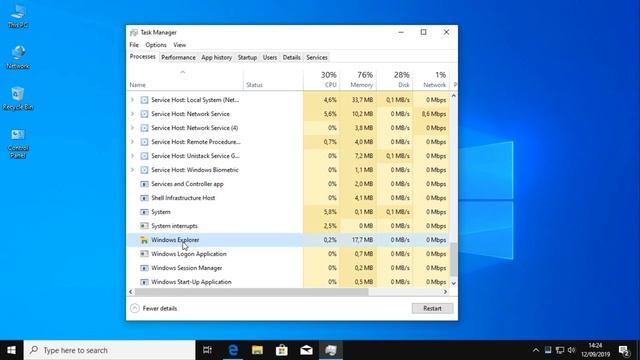Select the Windows Explorer process row
This screenshot has height=360, width=640.
[x=289, y=240]
